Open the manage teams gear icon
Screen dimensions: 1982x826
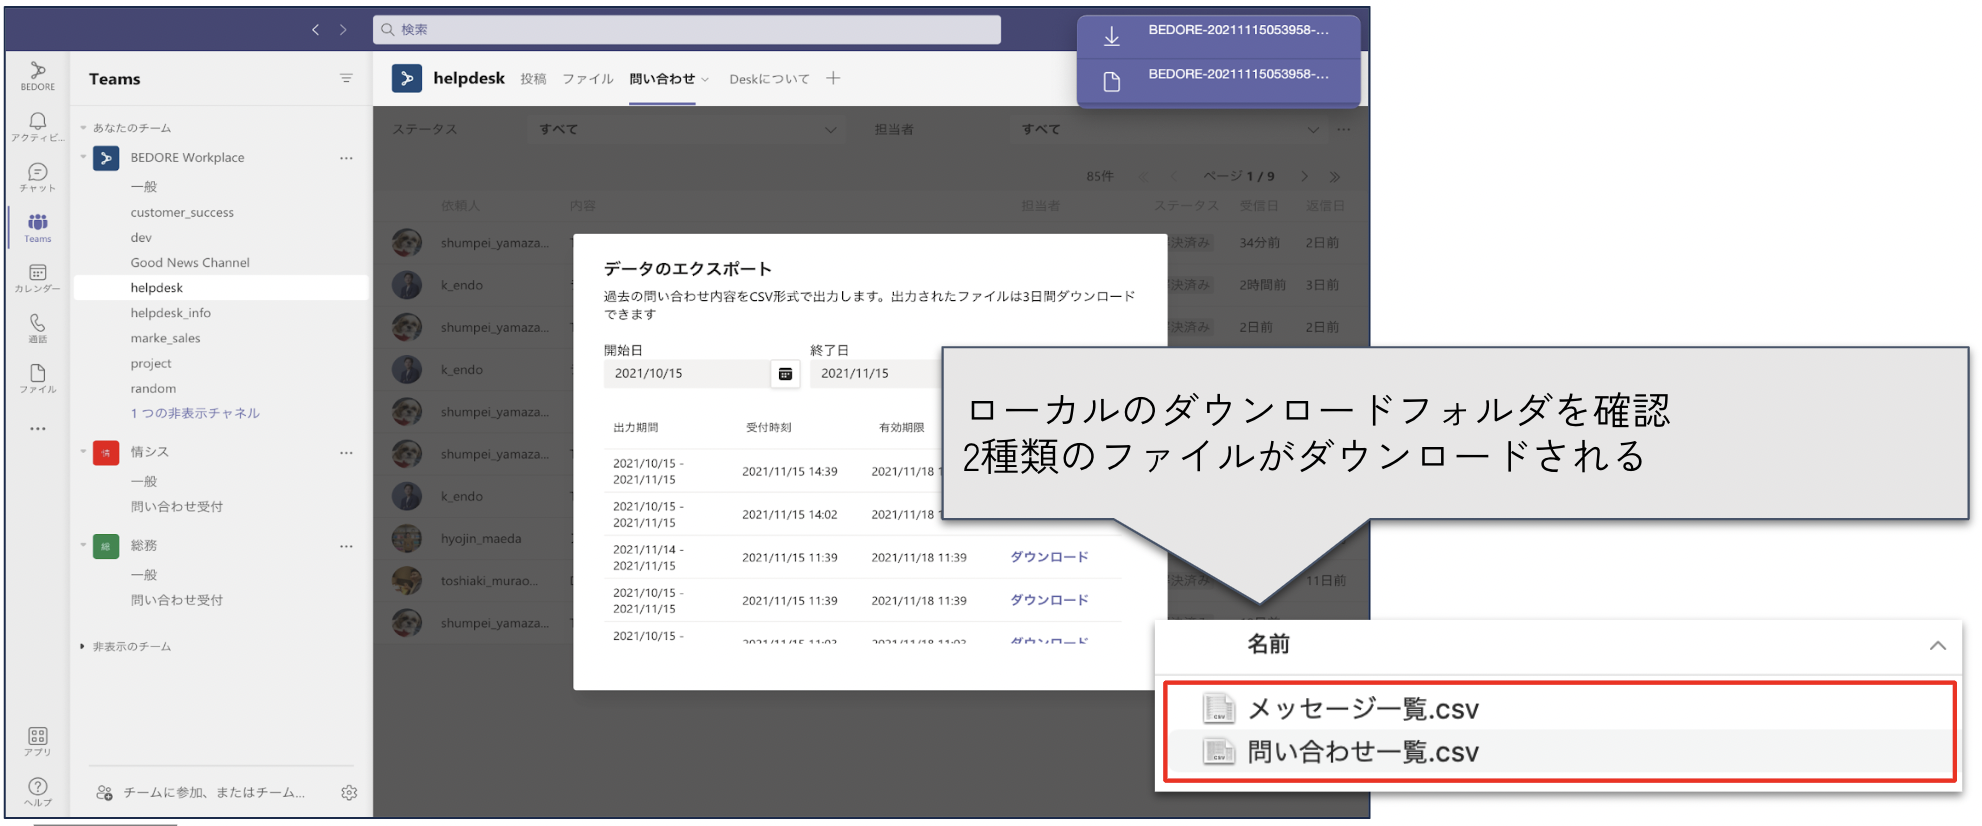(x=349, y=792)
